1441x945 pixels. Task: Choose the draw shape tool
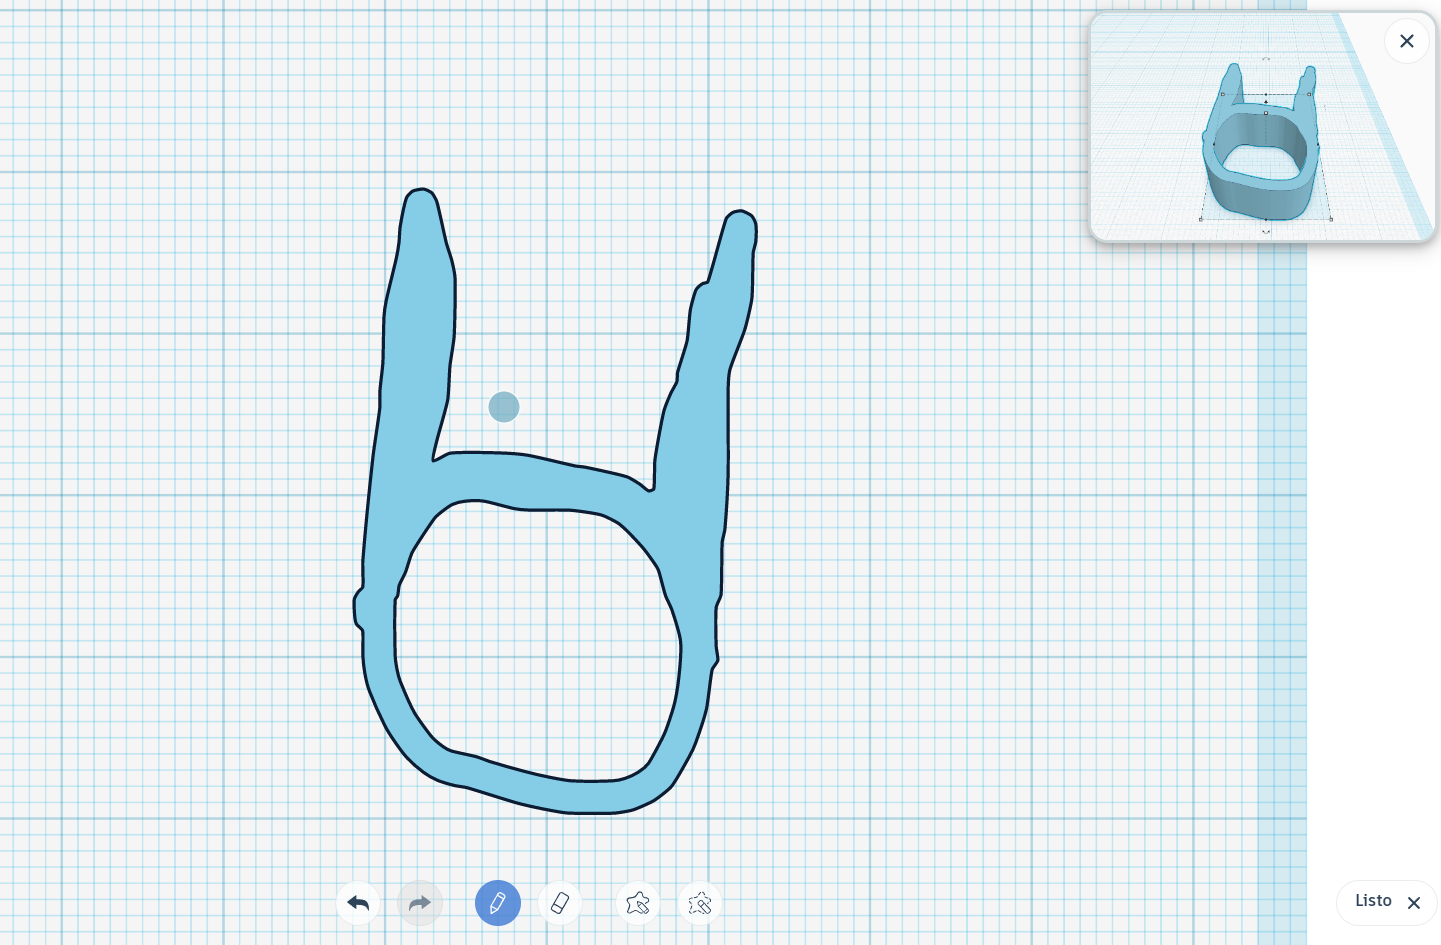[x=638, y=903]
